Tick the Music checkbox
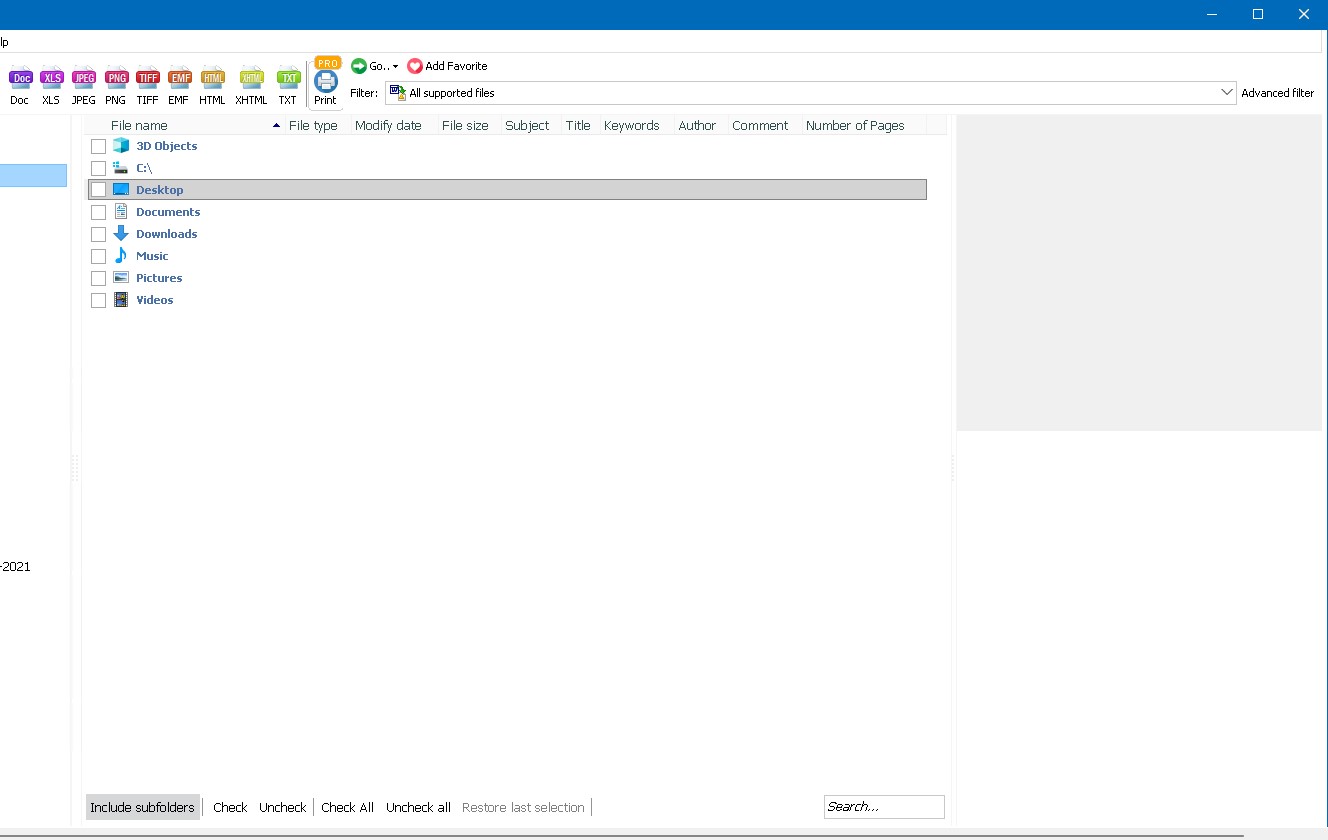 (98, 256)
